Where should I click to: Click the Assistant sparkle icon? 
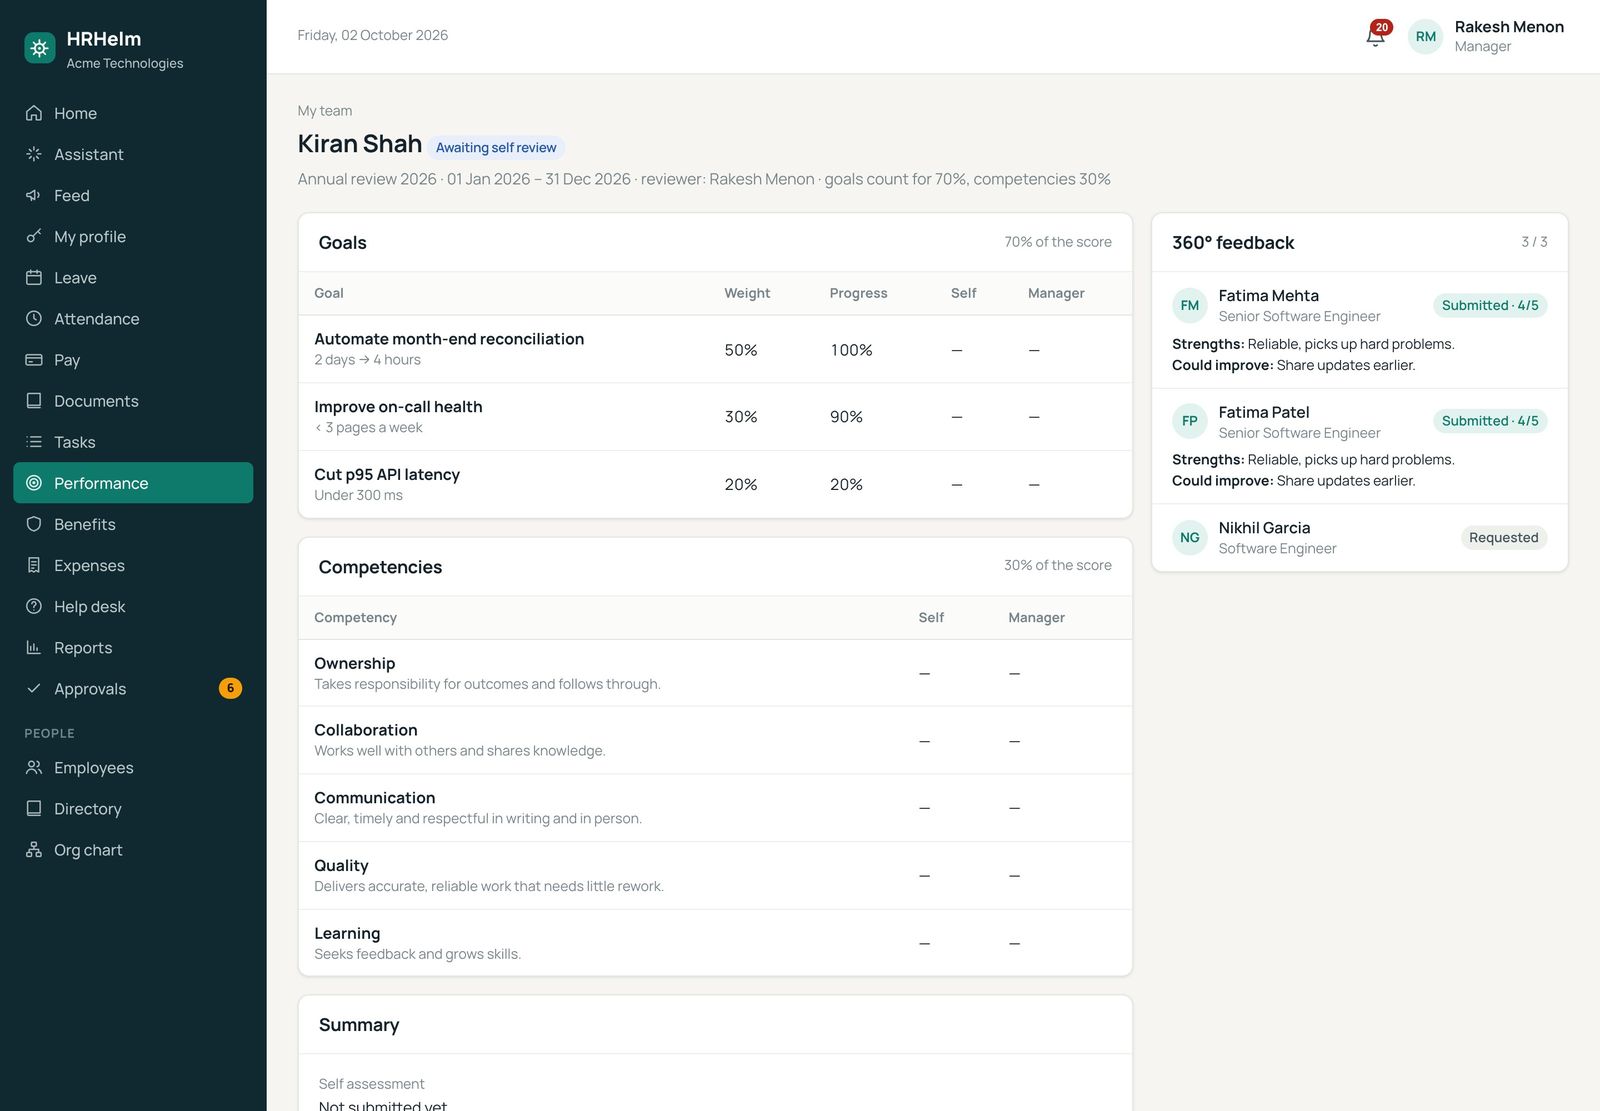point(34,154)
